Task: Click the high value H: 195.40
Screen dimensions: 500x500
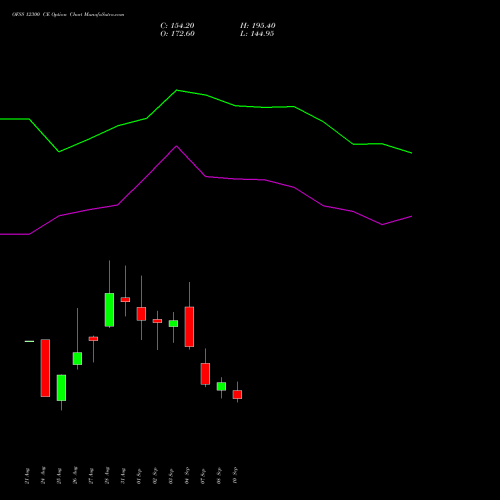Action: [258, 26]
